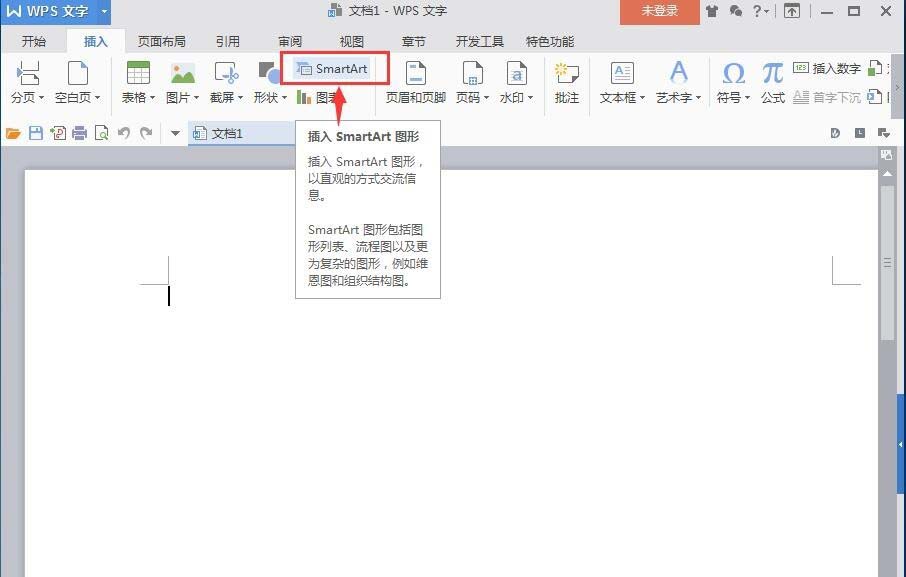Save the document with floppy icon
Viewport: 906px width, 577px height.
[x=36, y=133]
